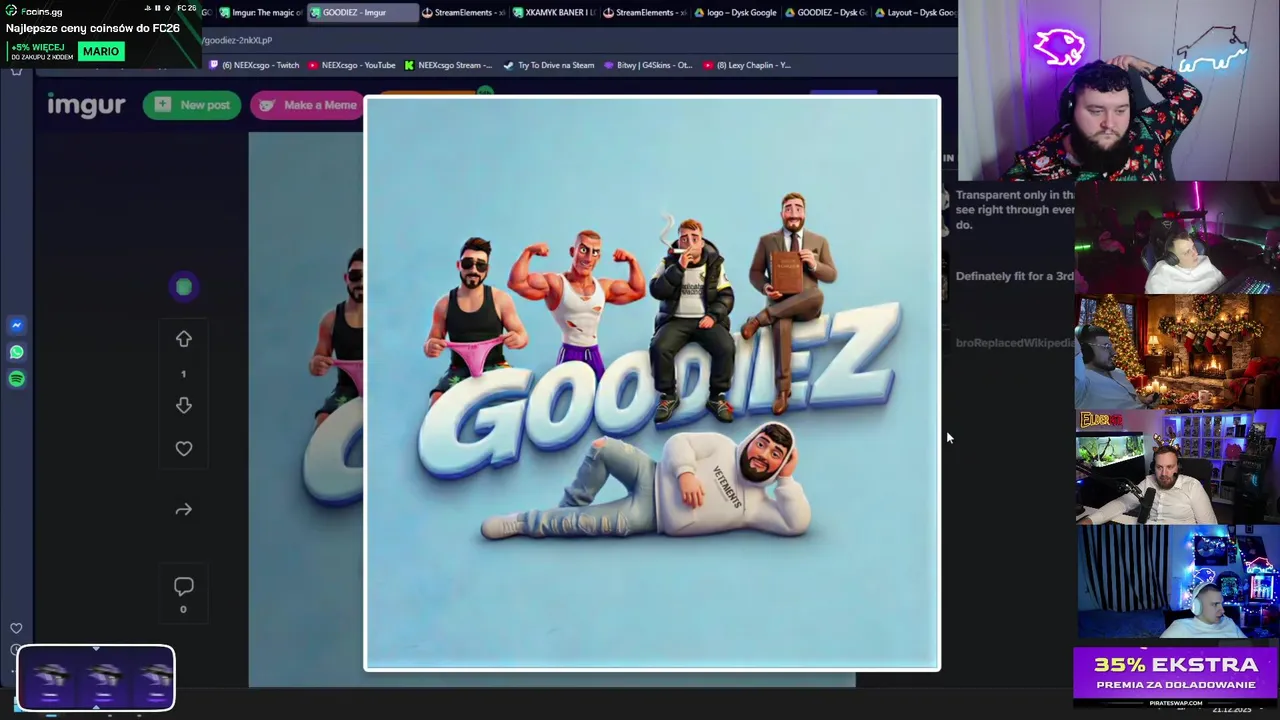Click the '35% EKSTRA' pirateswap banner
1280x720 pixels.
[x=1175, y=677]
